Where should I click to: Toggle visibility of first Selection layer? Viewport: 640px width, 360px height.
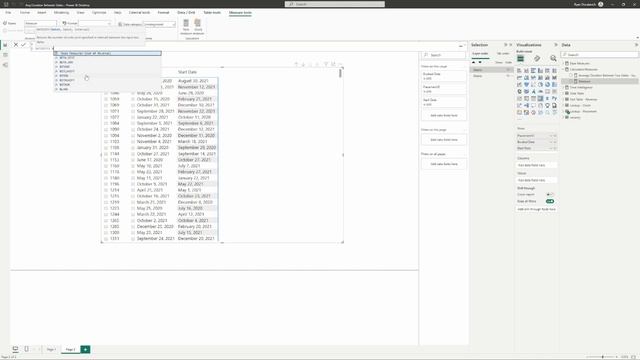coord(508,70)
